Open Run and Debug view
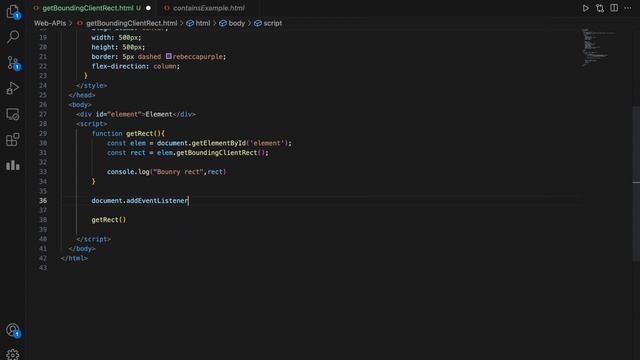The image size is (640, 360). coord(13,88)
